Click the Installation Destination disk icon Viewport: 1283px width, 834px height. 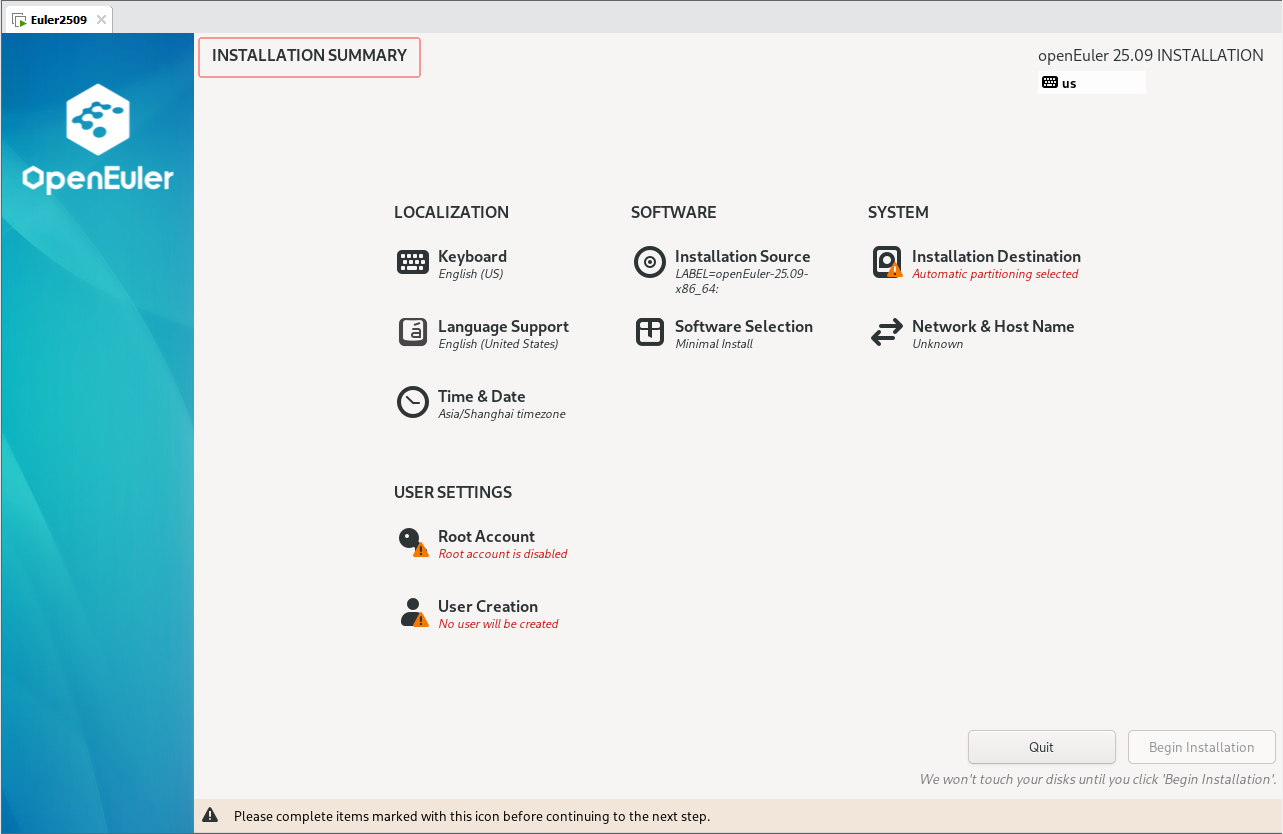coord(887,262)
